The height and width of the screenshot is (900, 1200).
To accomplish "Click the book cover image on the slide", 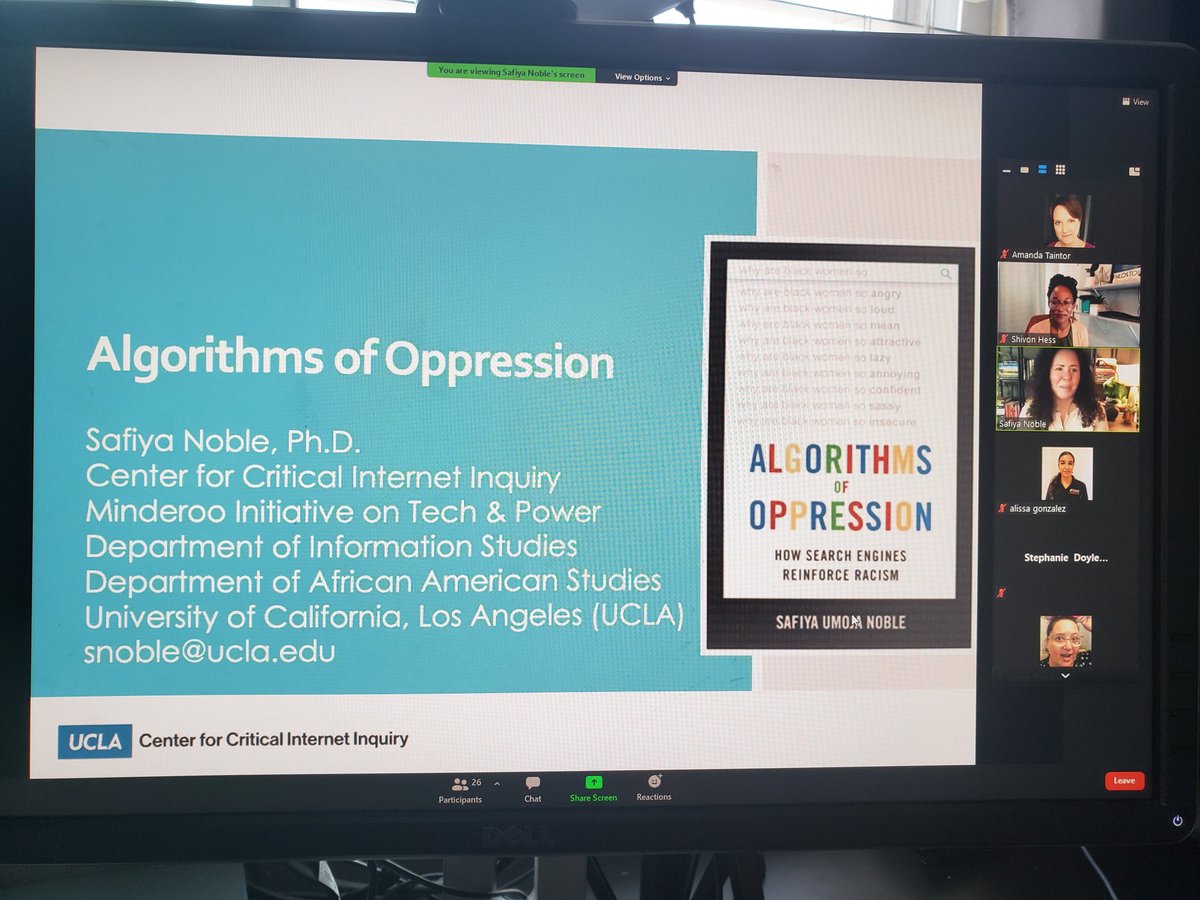I will (x=839, y=446).
